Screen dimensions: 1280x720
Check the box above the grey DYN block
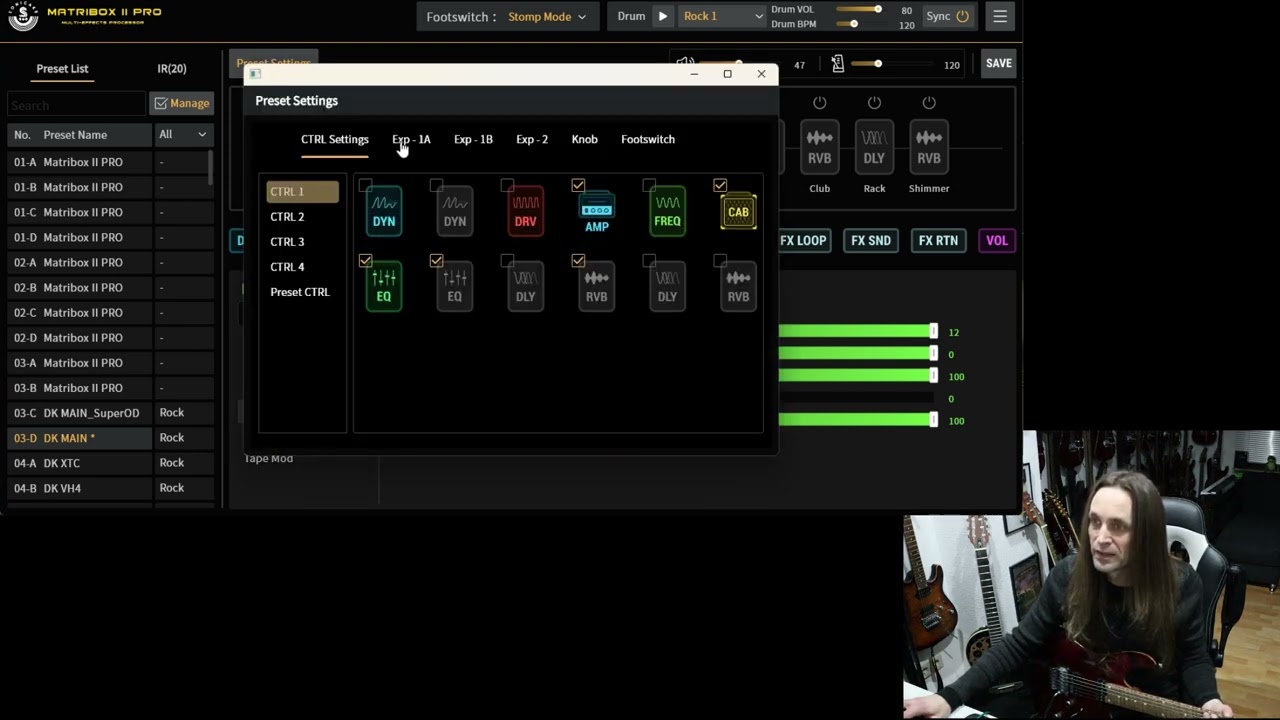(436, 185)
